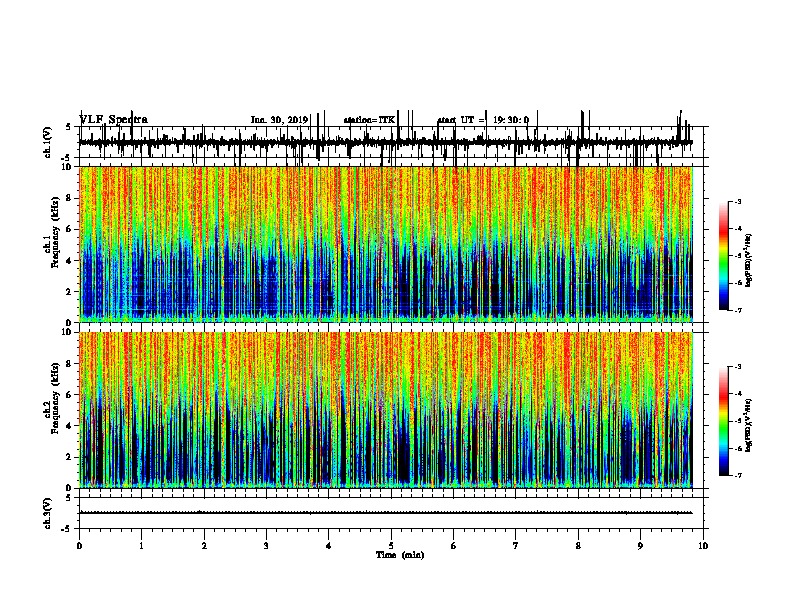This screenshot has height=612, width=792.
Task: Click time-axis tick label "9" at bottom
Action: tap(640, 546)
